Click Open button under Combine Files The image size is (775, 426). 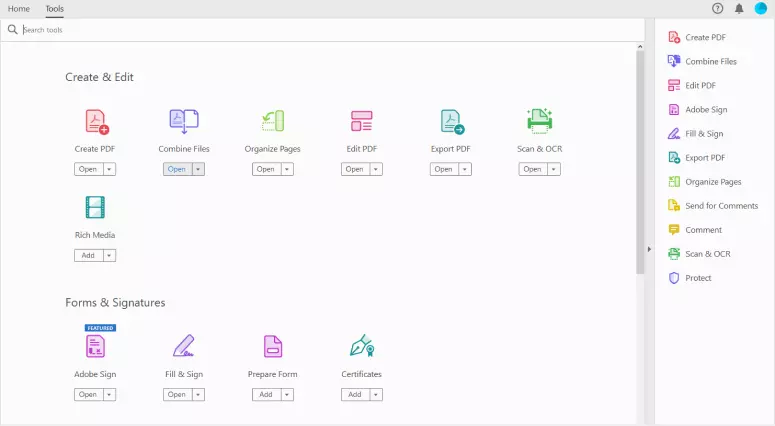177,169
